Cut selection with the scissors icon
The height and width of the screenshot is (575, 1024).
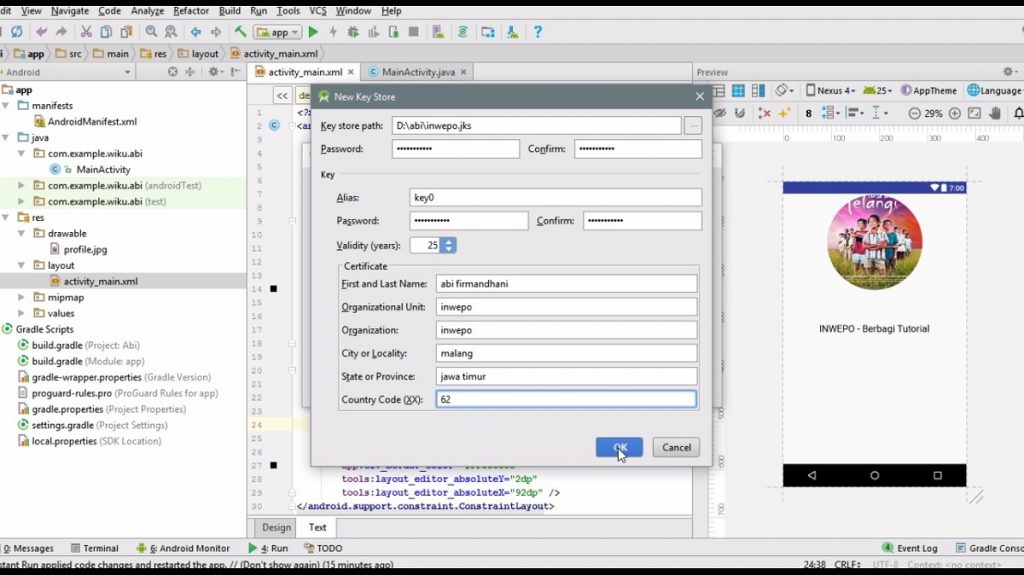tap(86, 32)
